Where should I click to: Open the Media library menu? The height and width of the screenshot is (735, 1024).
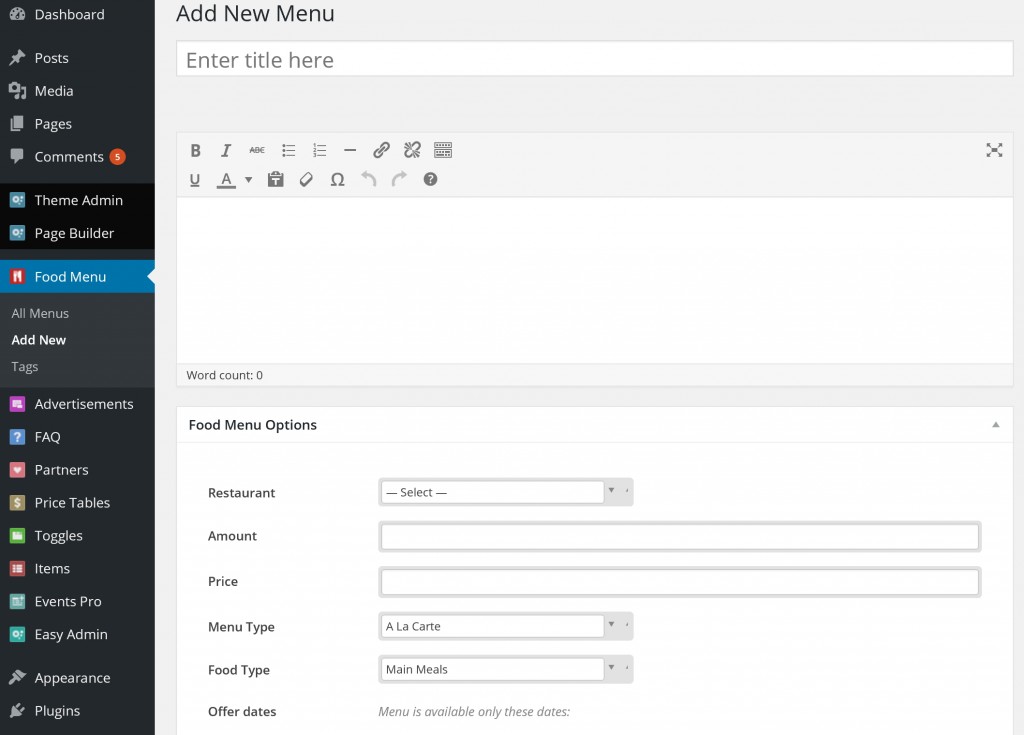coord(77,91)
